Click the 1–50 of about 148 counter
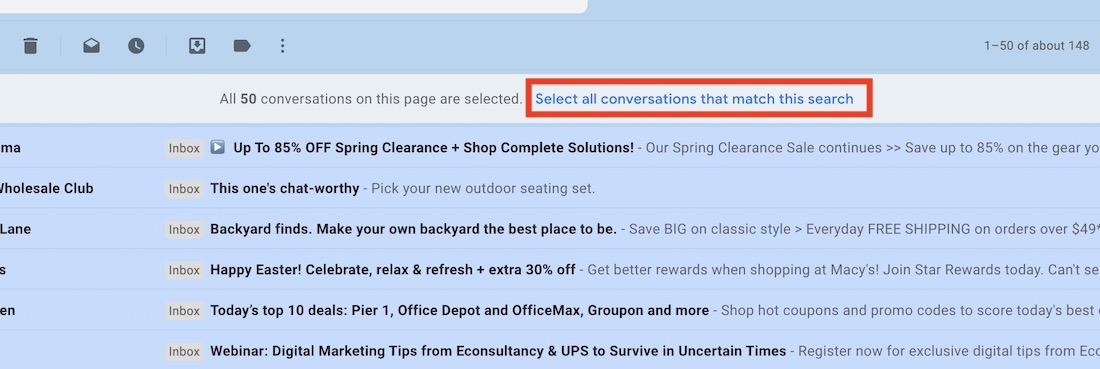 pyautogui.click(x=1036, y=46)
